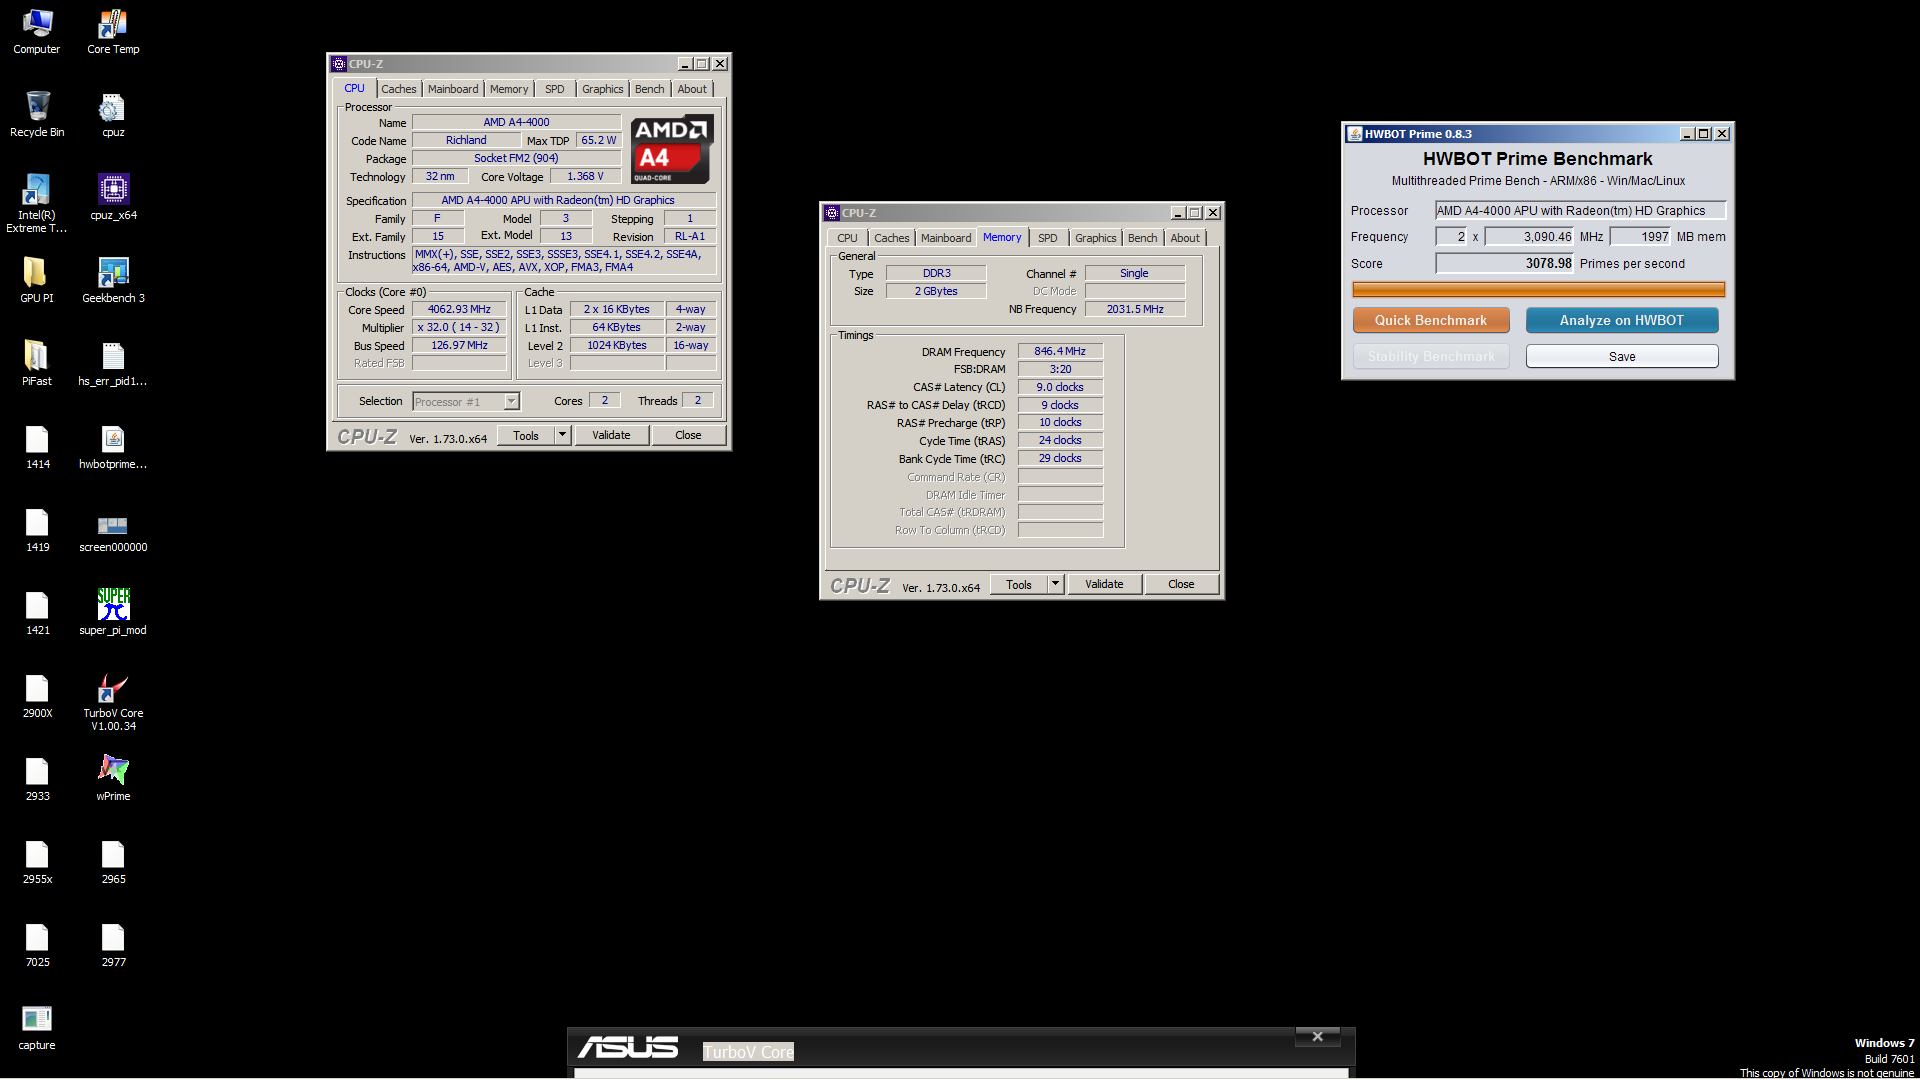1920x1080 pixels.
Task: Open SPD tab in CPU-Z CPU window
Action: [555, 89]
